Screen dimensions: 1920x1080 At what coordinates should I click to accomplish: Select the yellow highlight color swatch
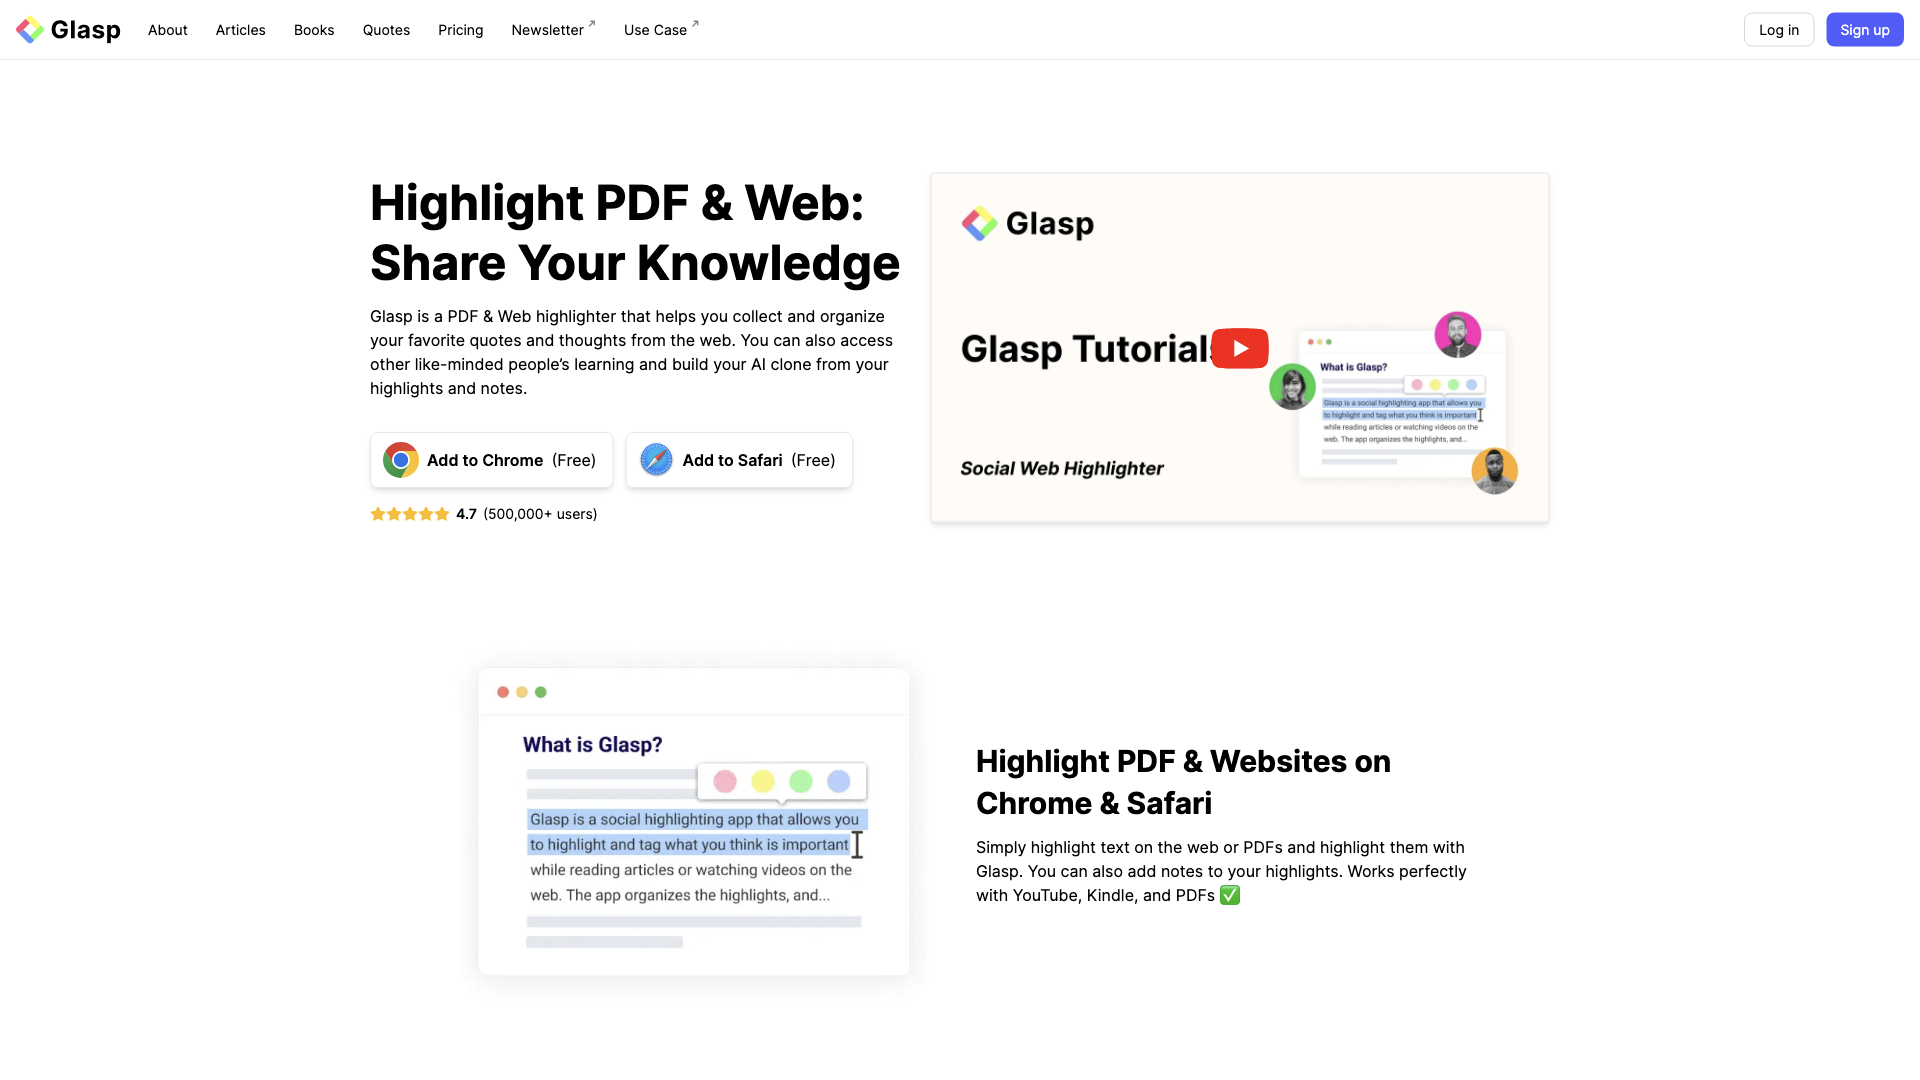click(763, 781)
